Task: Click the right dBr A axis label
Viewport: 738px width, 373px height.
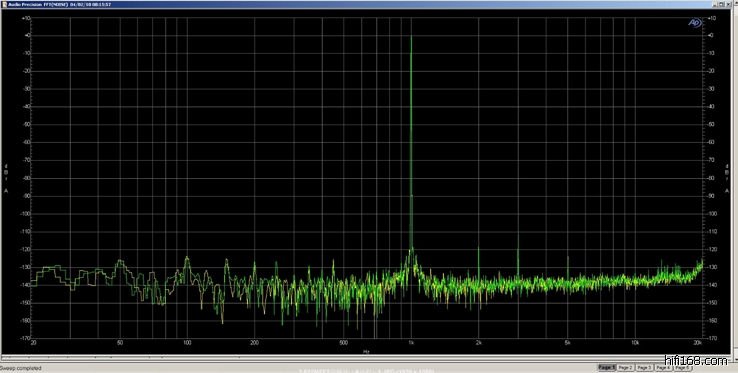Action: (728, 178)
